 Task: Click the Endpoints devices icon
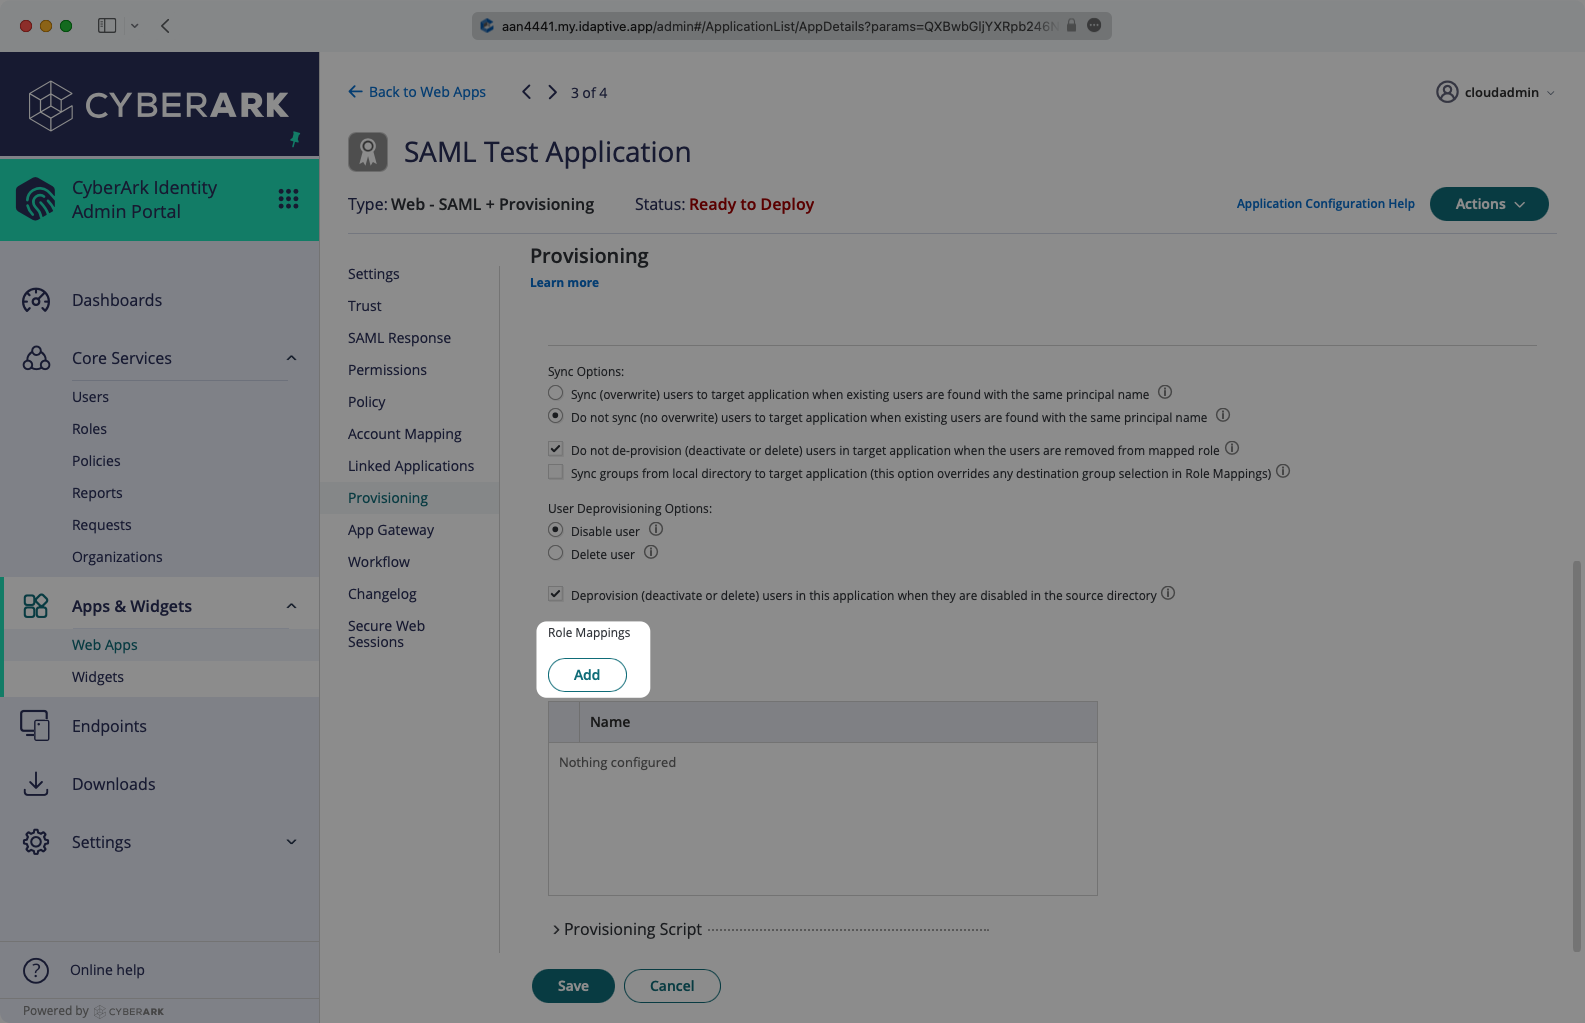pos(36,726)
